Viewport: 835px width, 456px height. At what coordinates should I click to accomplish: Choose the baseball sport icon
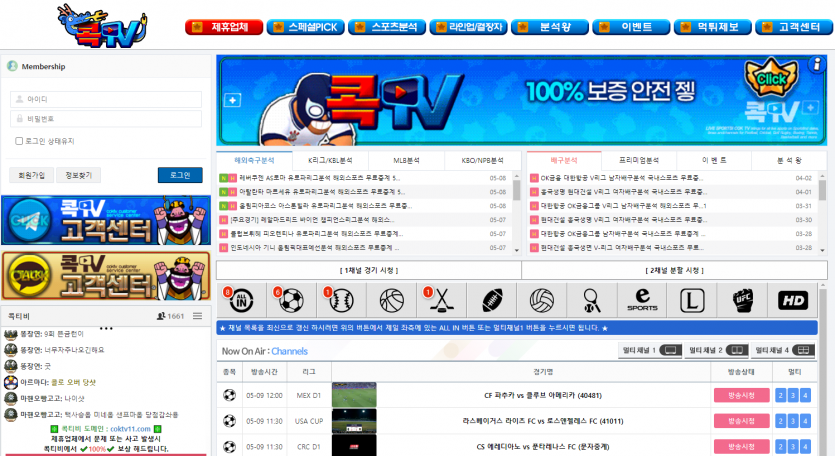(341, 299)
